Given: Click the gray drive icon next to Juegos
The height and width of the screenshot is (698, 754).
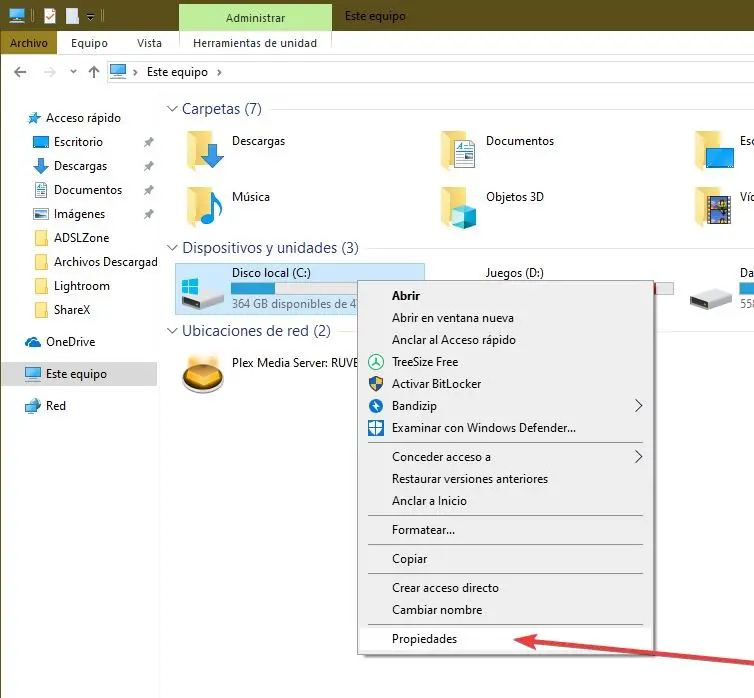Looking at the screenshot, I should [711, 299].
